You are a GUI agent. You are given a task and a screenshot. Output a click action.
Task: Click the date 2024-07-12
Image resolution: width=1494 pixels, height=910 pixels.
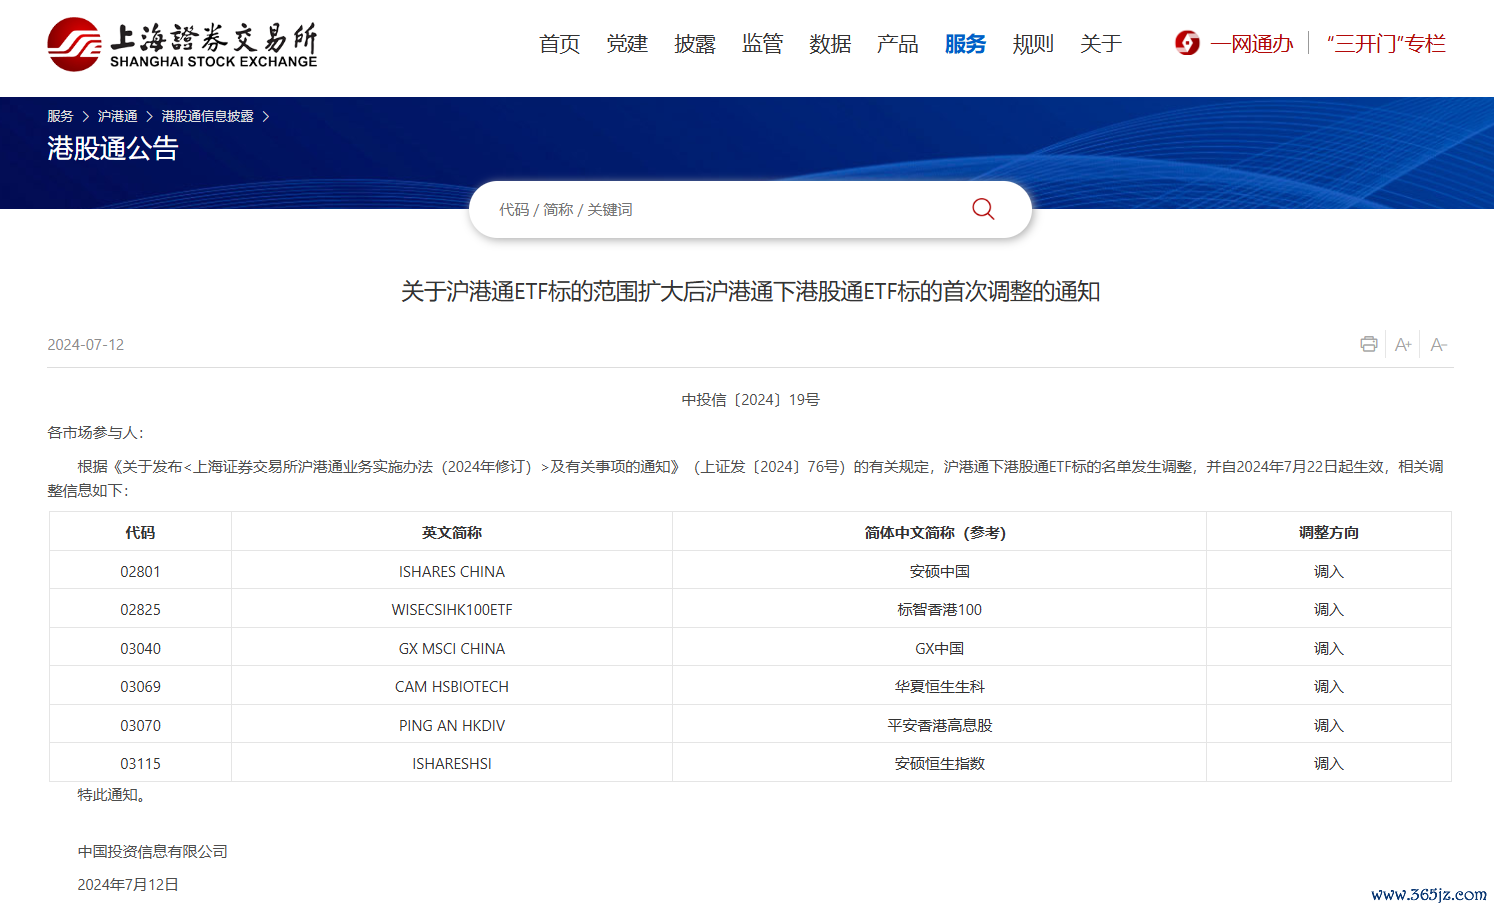tap(86, 345)
